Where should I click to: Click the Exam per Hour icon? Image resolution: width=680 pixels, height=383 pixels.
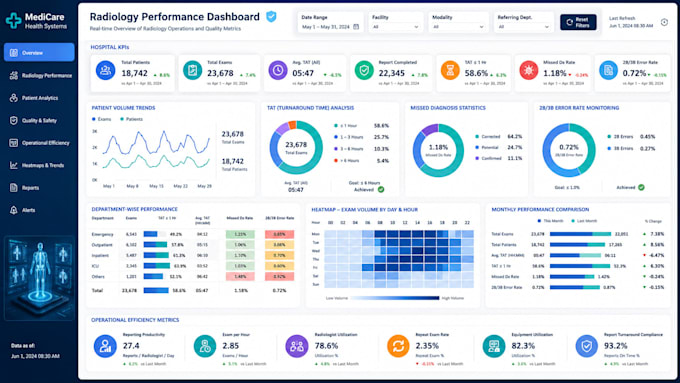(205, 346)
